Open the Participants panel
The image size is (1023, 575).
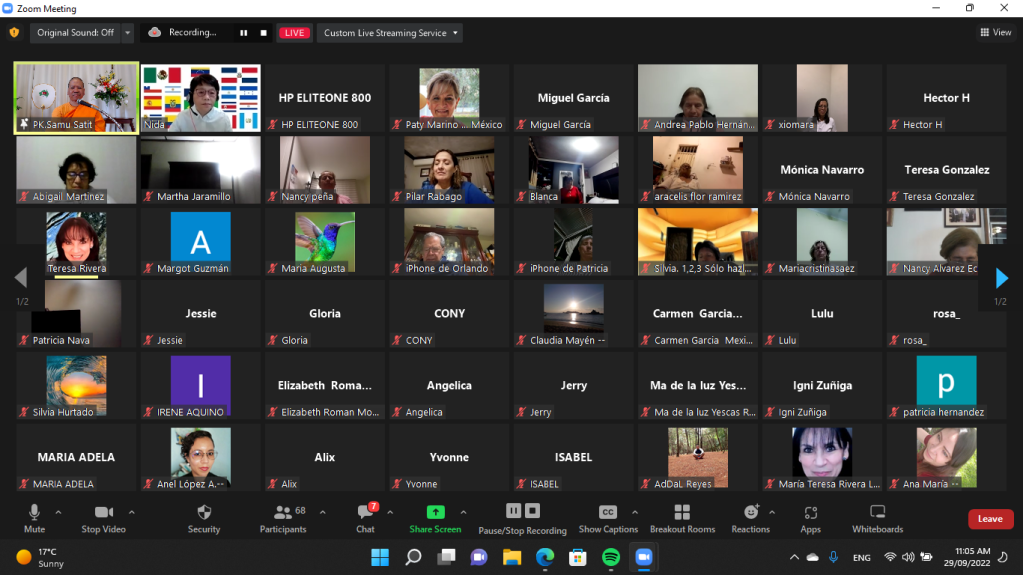click(282, 517)
